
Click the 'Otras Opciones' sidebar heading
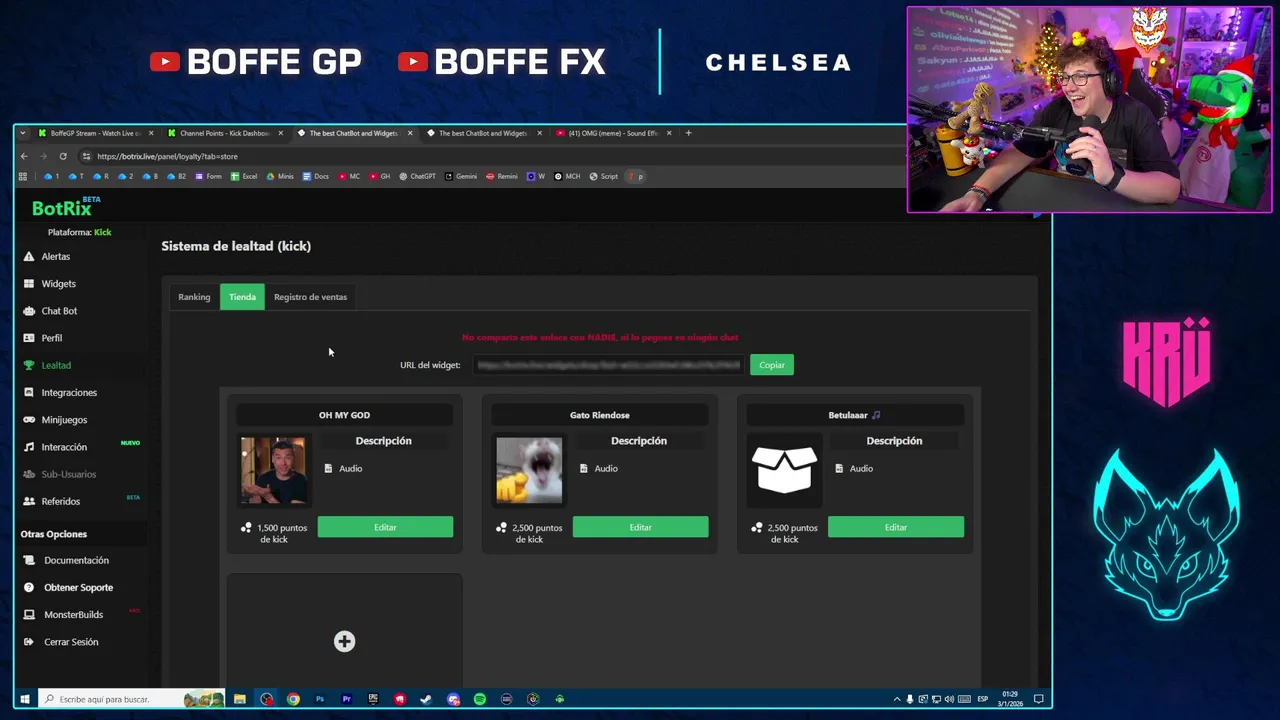pyautogui.click(x=54, y=534)
